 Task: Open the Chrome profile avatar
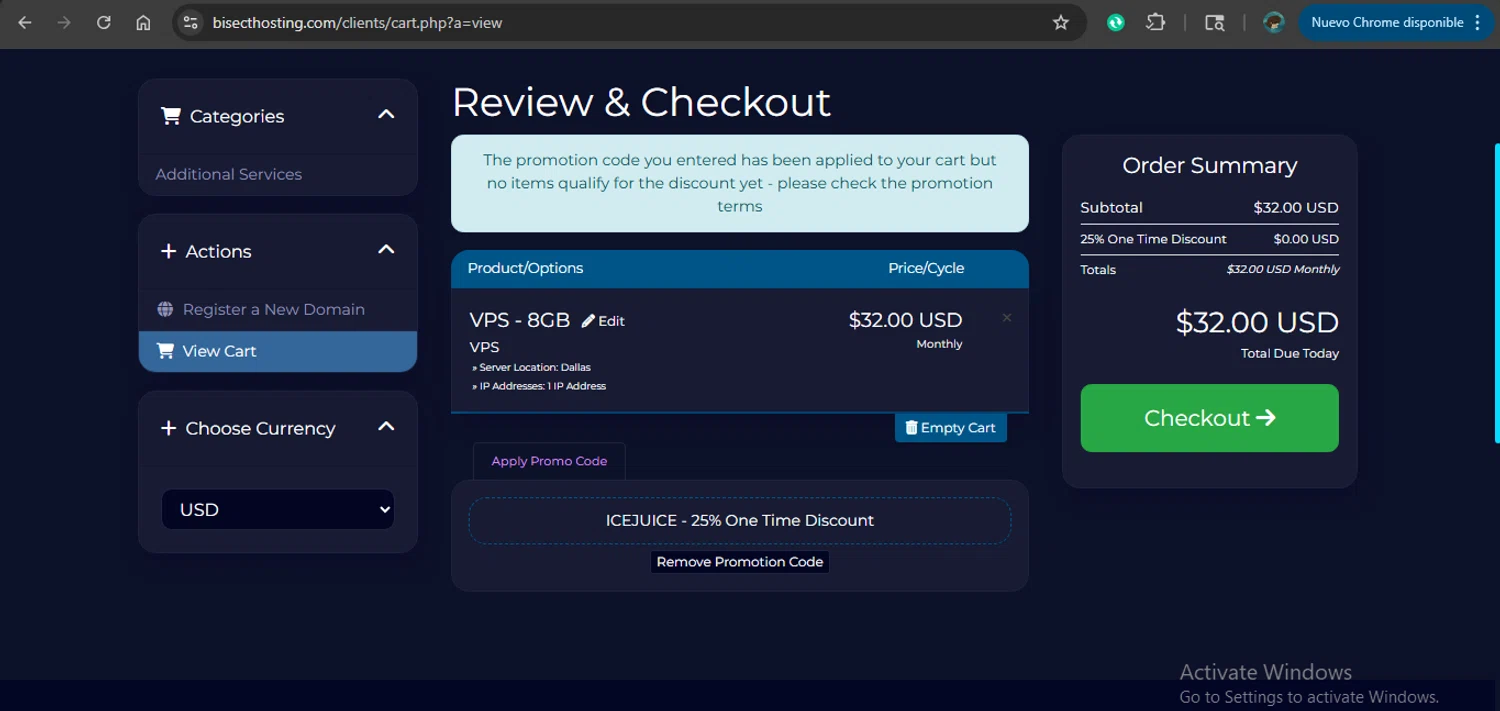point(1273,22)
